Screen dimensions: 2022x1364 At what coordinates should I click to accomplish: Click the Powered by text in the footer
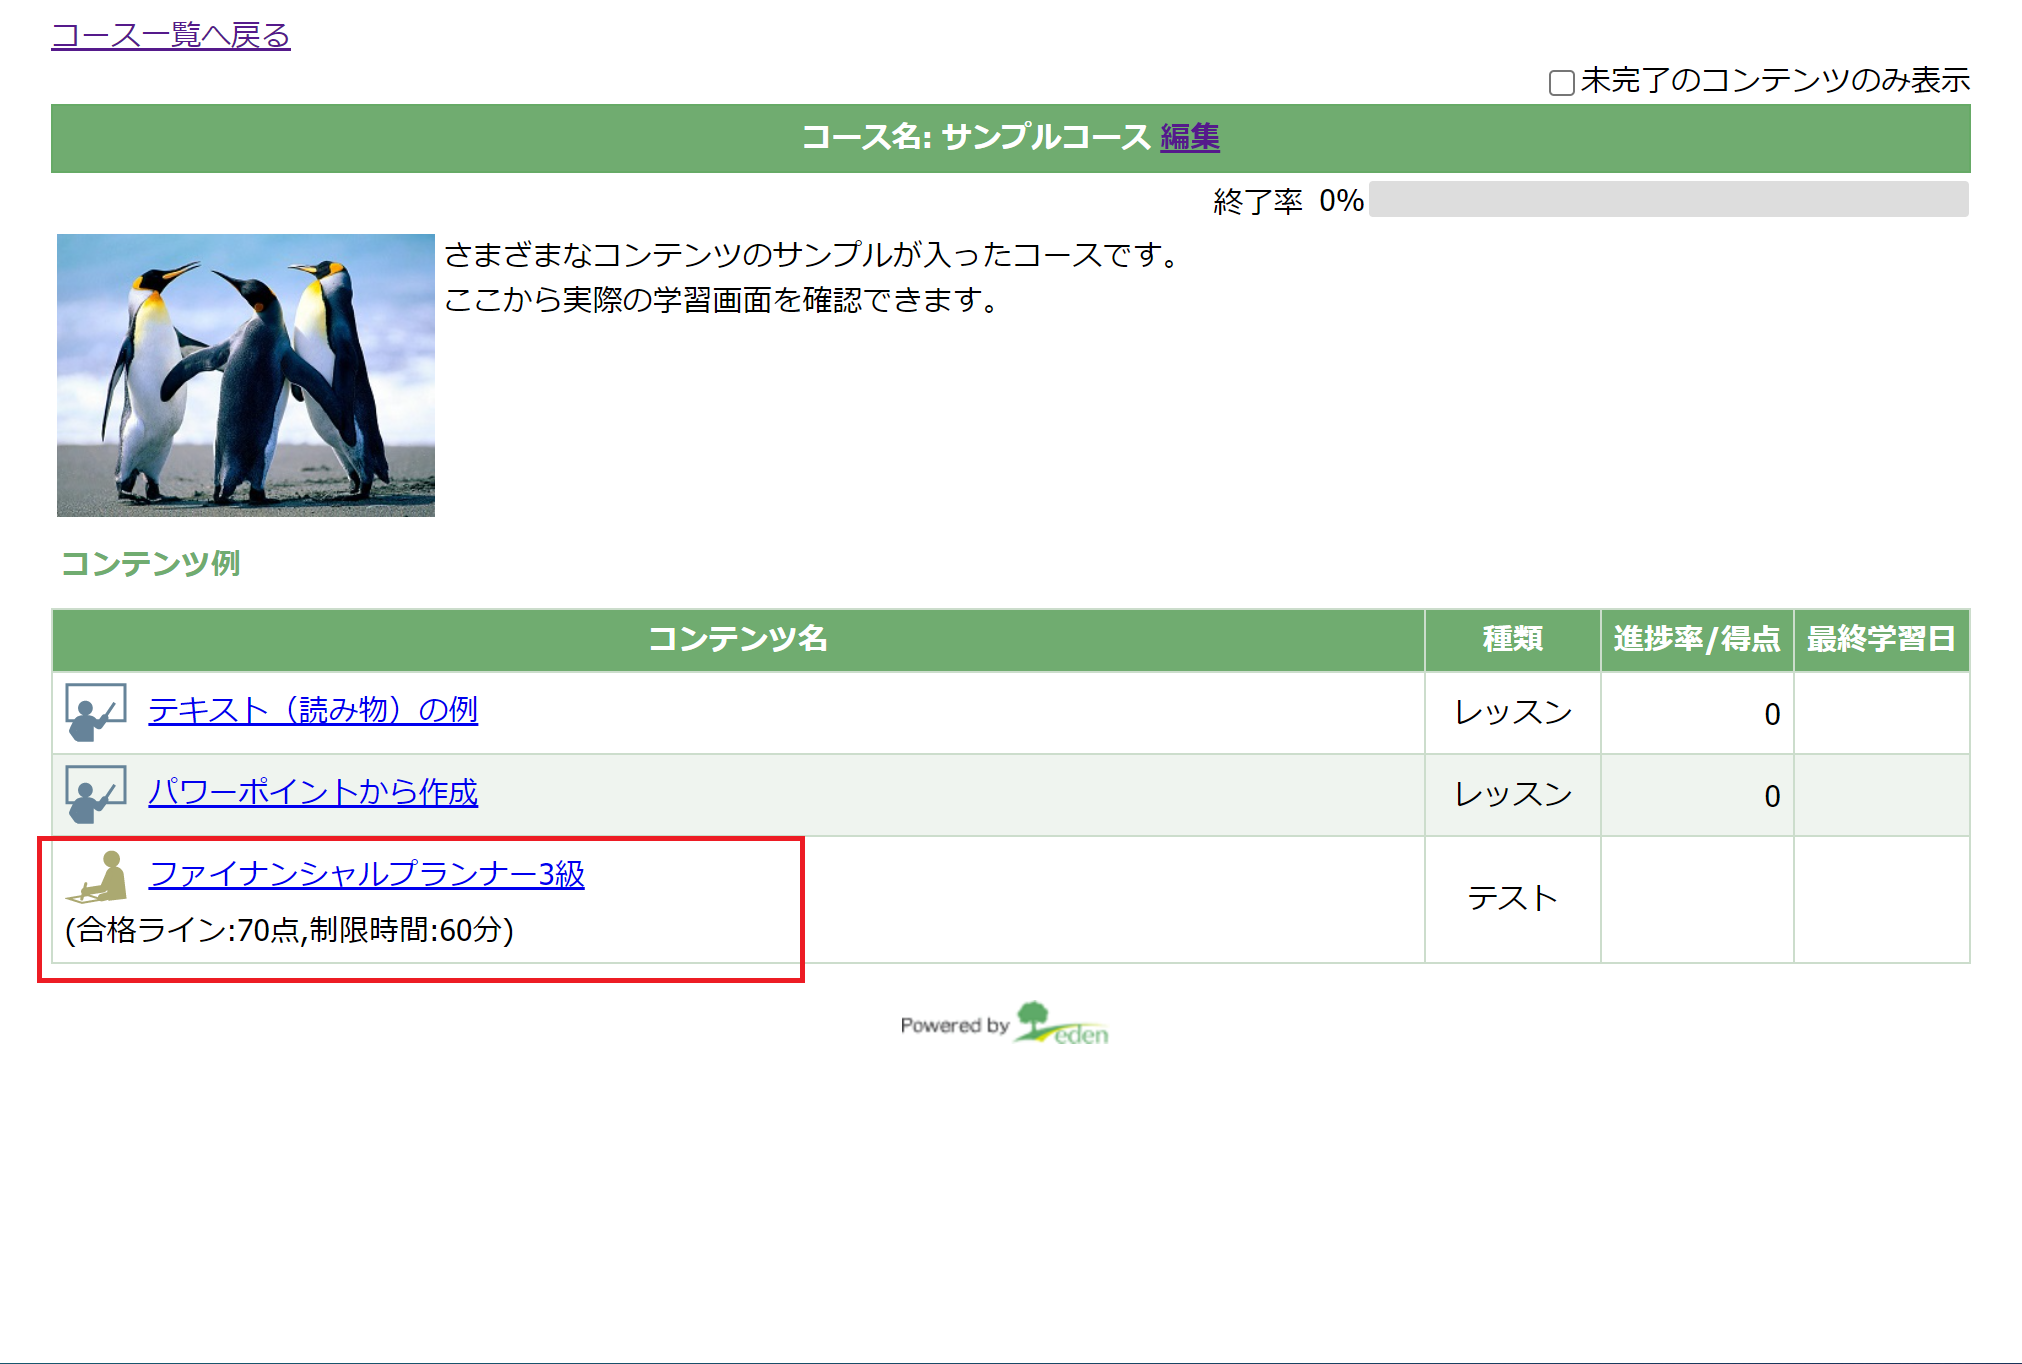pyautogui.click(x=955, y=1026)
